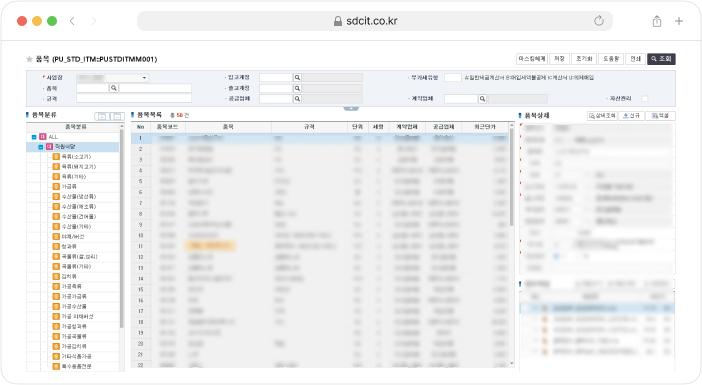Click the 규격 input field
The height and width of the screenshot is (385, 702).
tap(134, 98)
